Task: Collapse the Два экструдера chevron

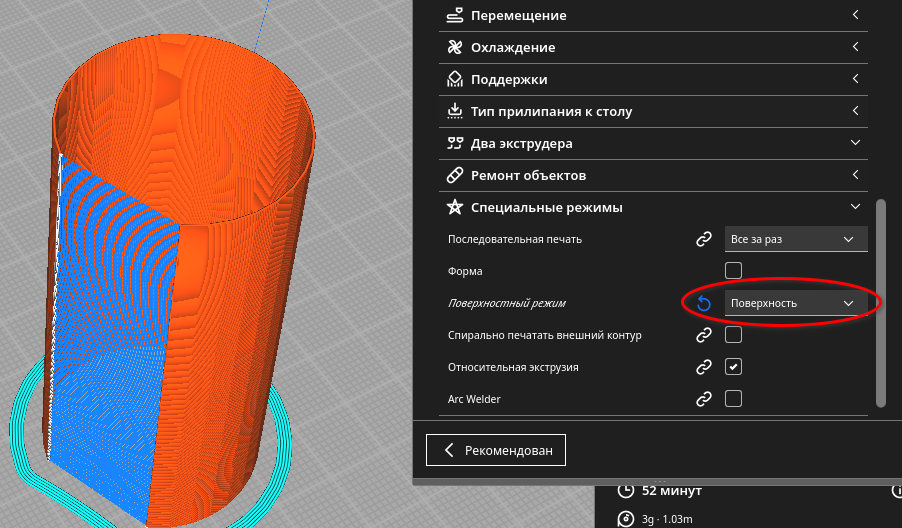Action: [855, 143]
